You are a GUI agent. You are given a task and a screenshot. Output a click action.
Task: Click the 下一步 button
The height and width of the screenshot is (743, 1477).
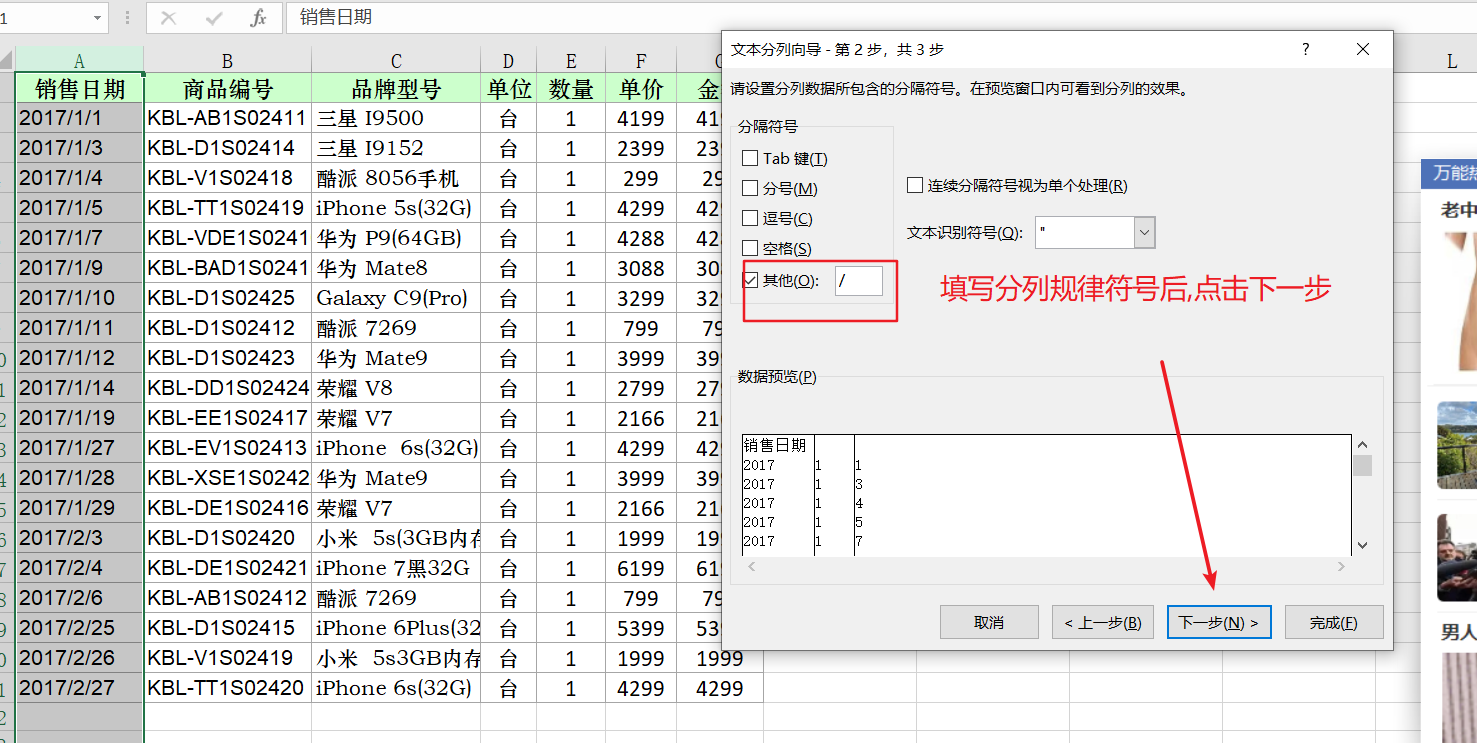pyautogui.click(x=1219, y=621)
